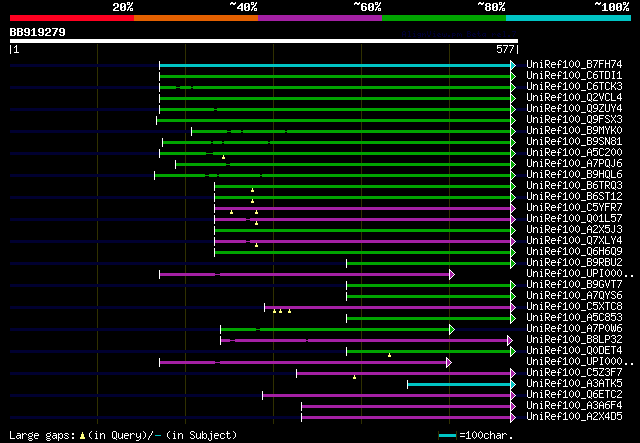Select the white BB919279 query sequence bar

point(264,41)
